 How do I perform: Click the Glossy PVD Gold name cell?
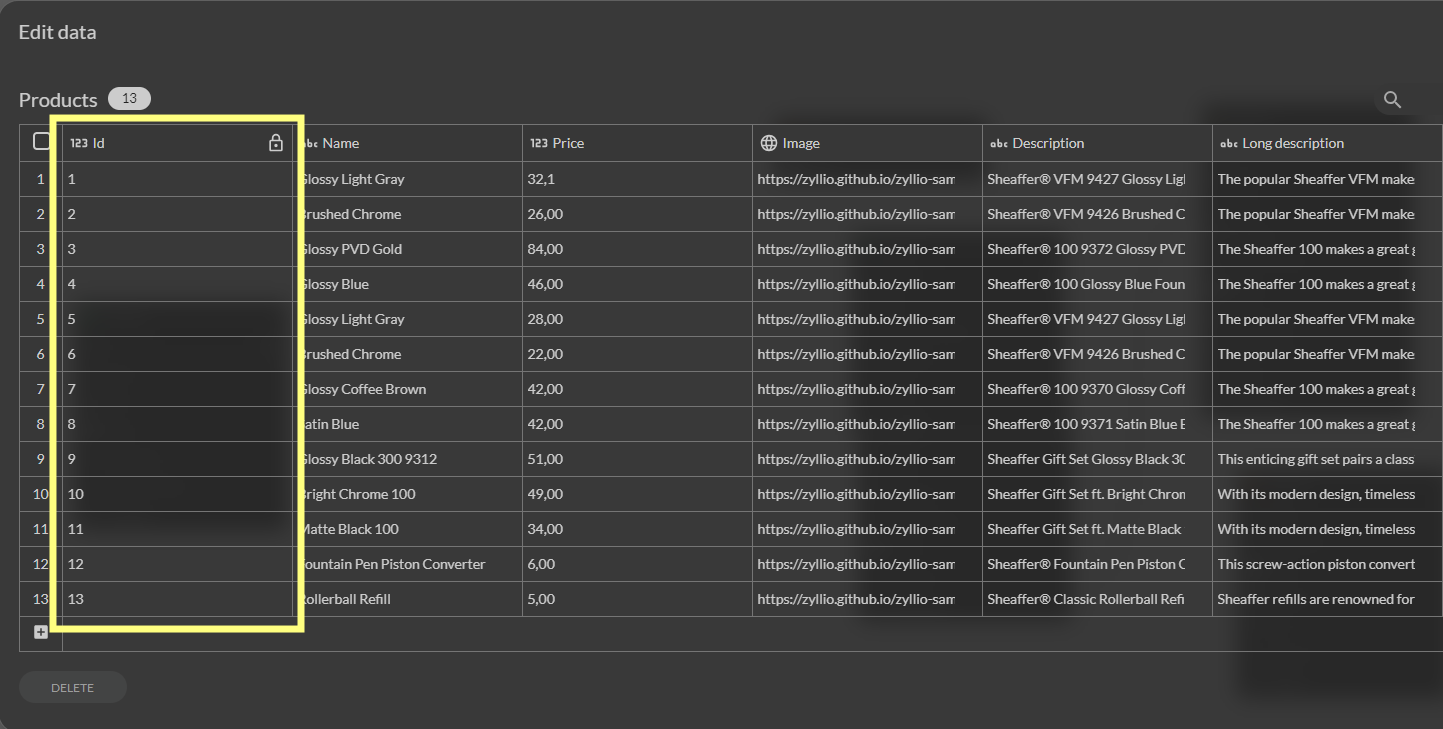tap(352, 249)
